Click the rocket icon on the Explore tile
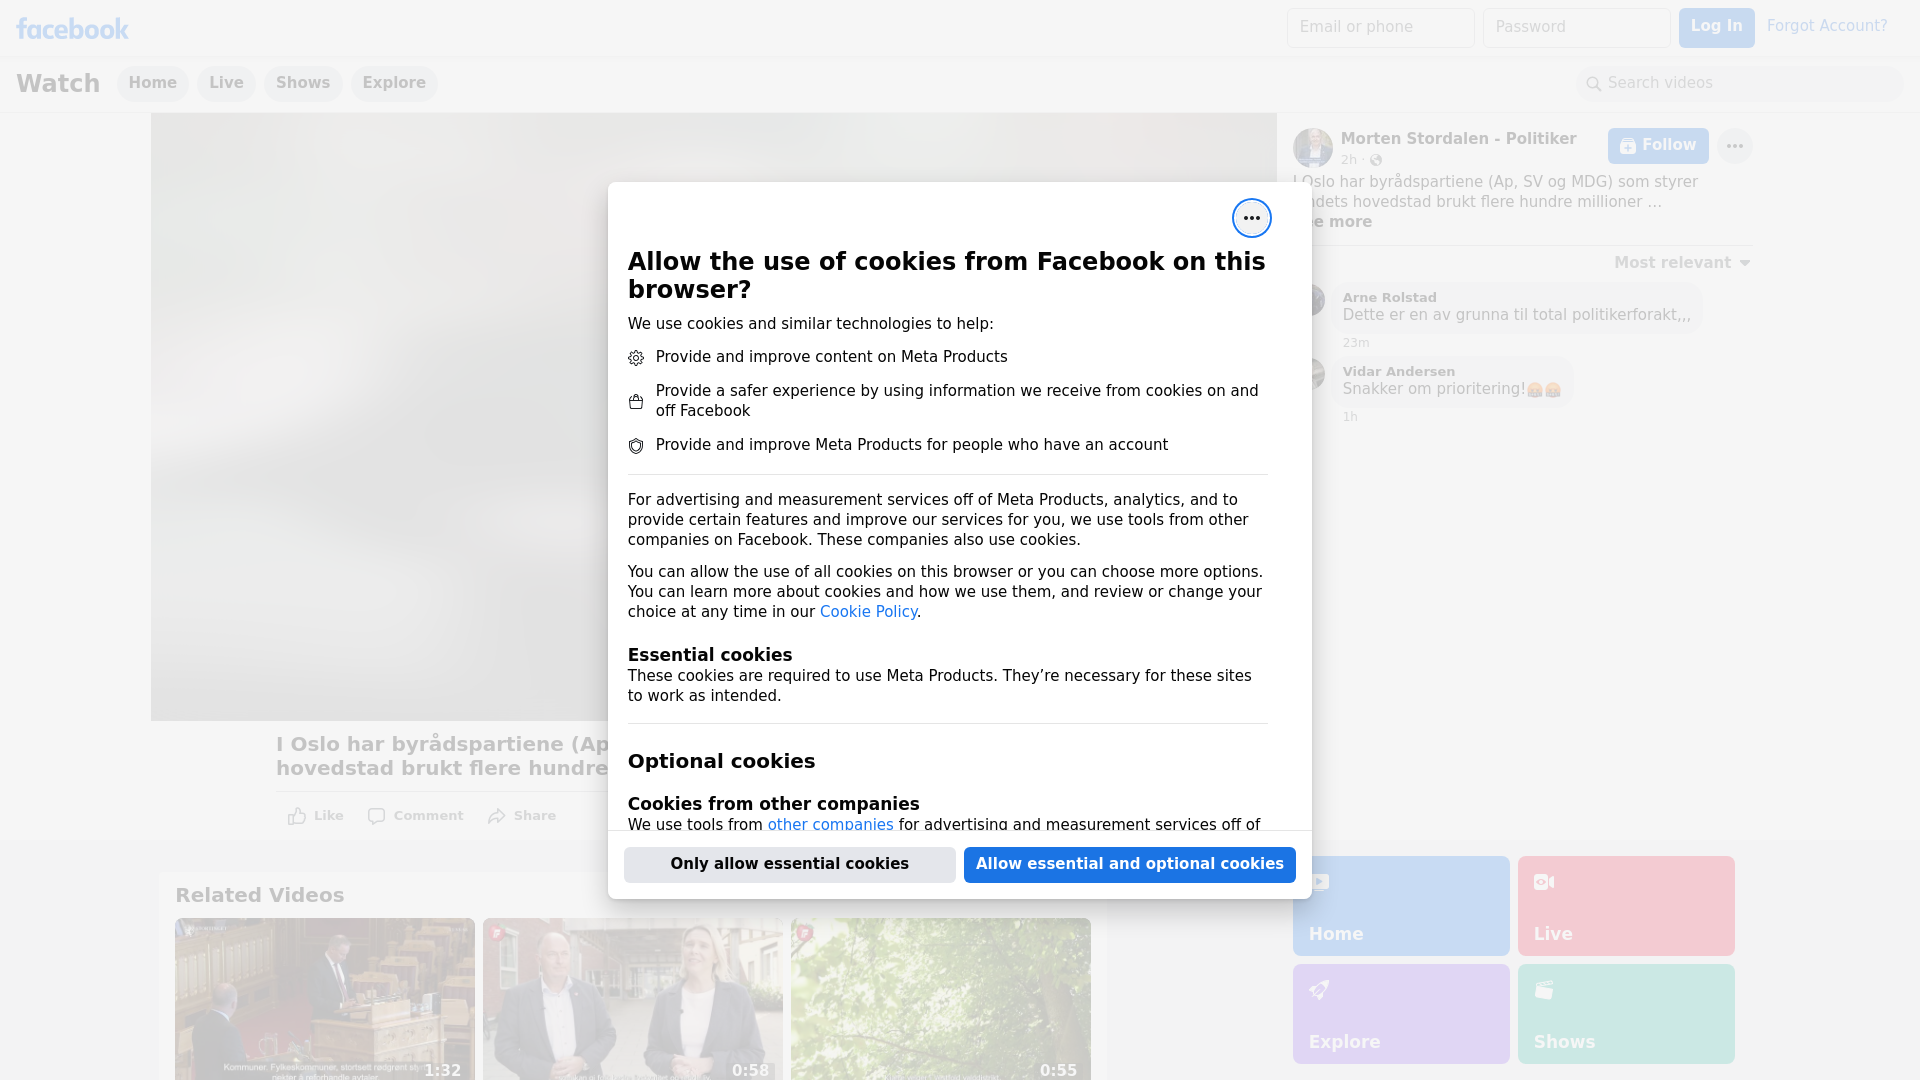 [x=1319, y=990]
